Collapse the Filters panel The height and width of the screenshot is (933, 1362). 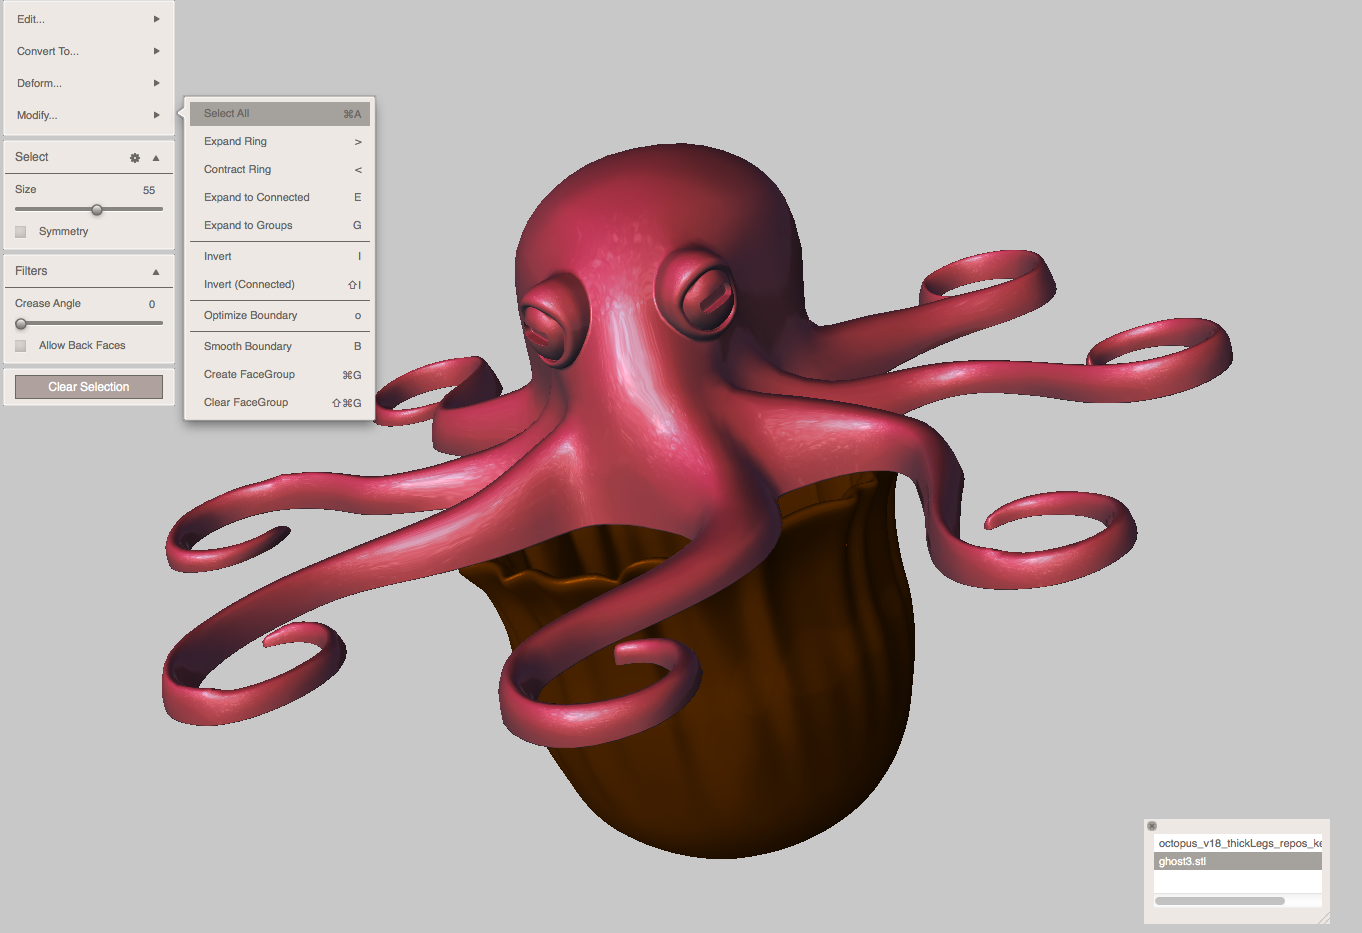(x=155, y=270)
